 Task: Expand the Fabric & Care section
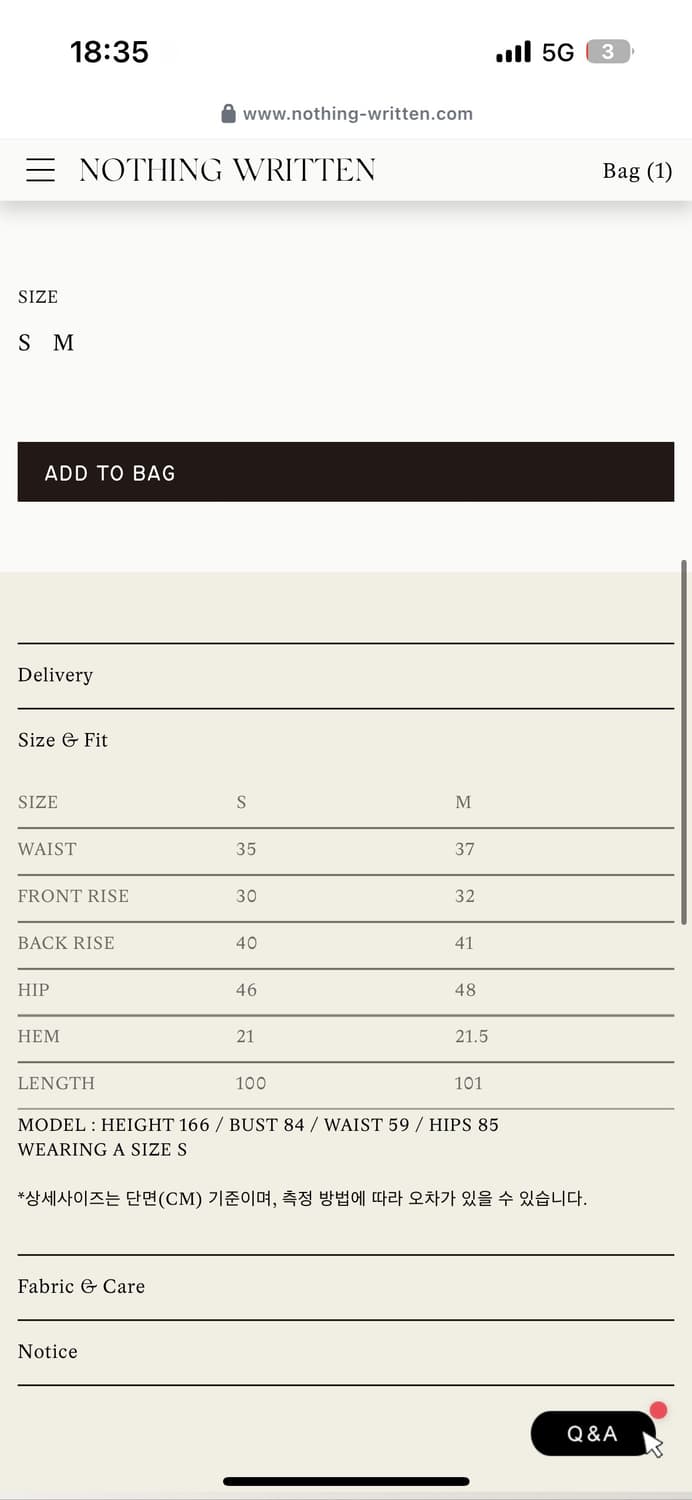[346, 1287]
